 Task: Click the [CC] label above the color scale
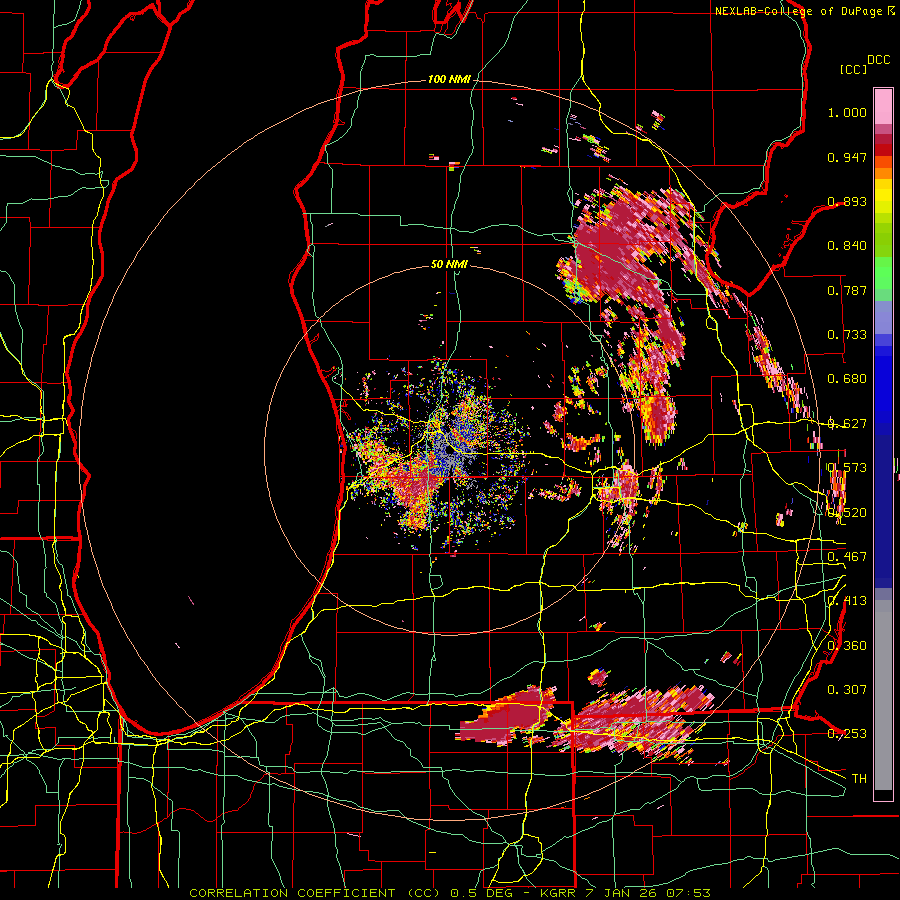pyautogui.click(x=854, y=69)
